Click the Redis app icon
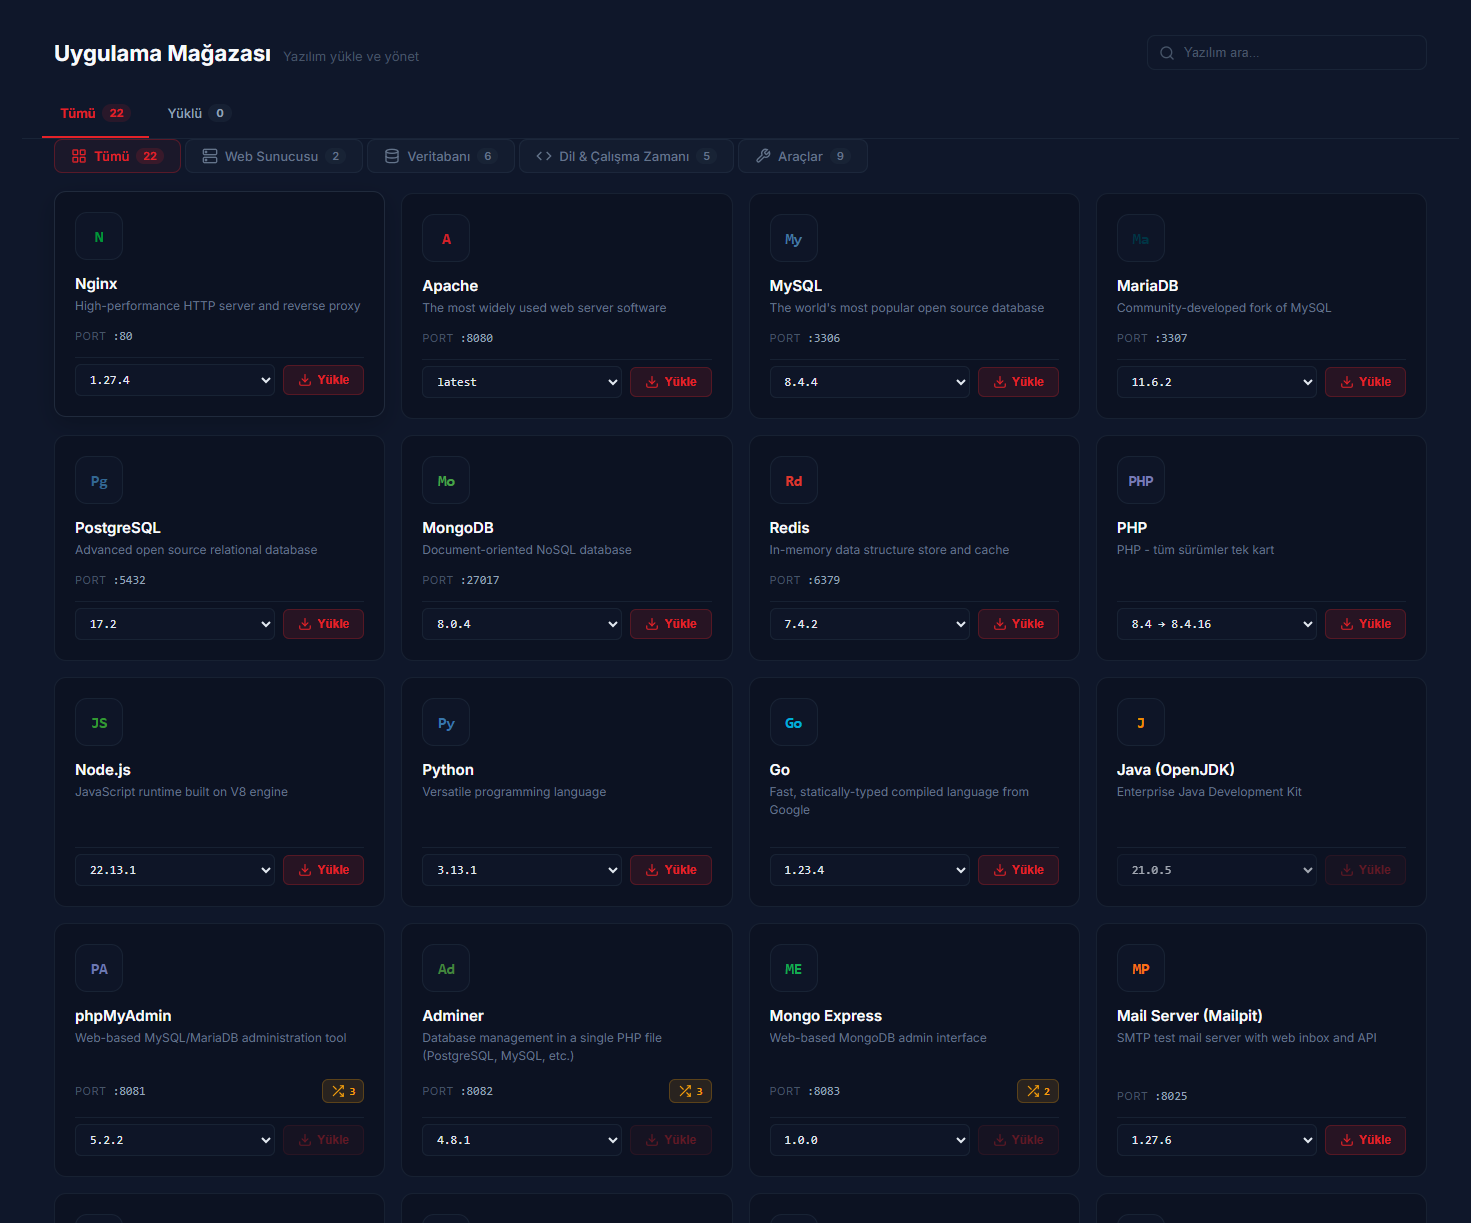 pos(793,481)
